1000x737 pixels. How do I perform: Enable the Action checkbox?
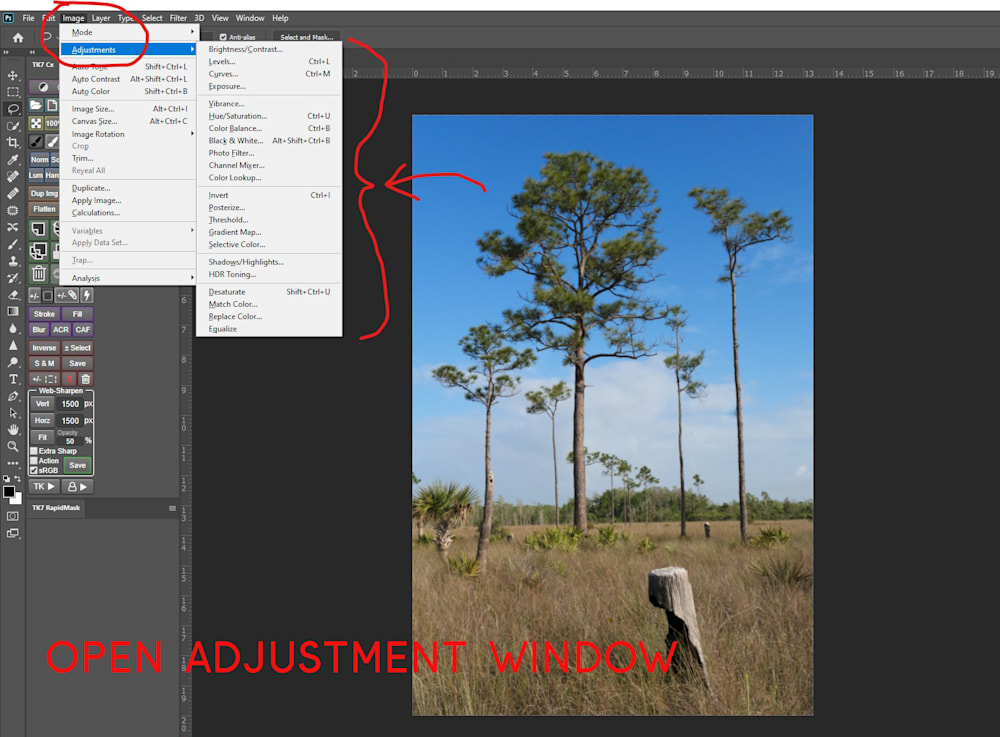pyautogui.click(x=34, y=460)
